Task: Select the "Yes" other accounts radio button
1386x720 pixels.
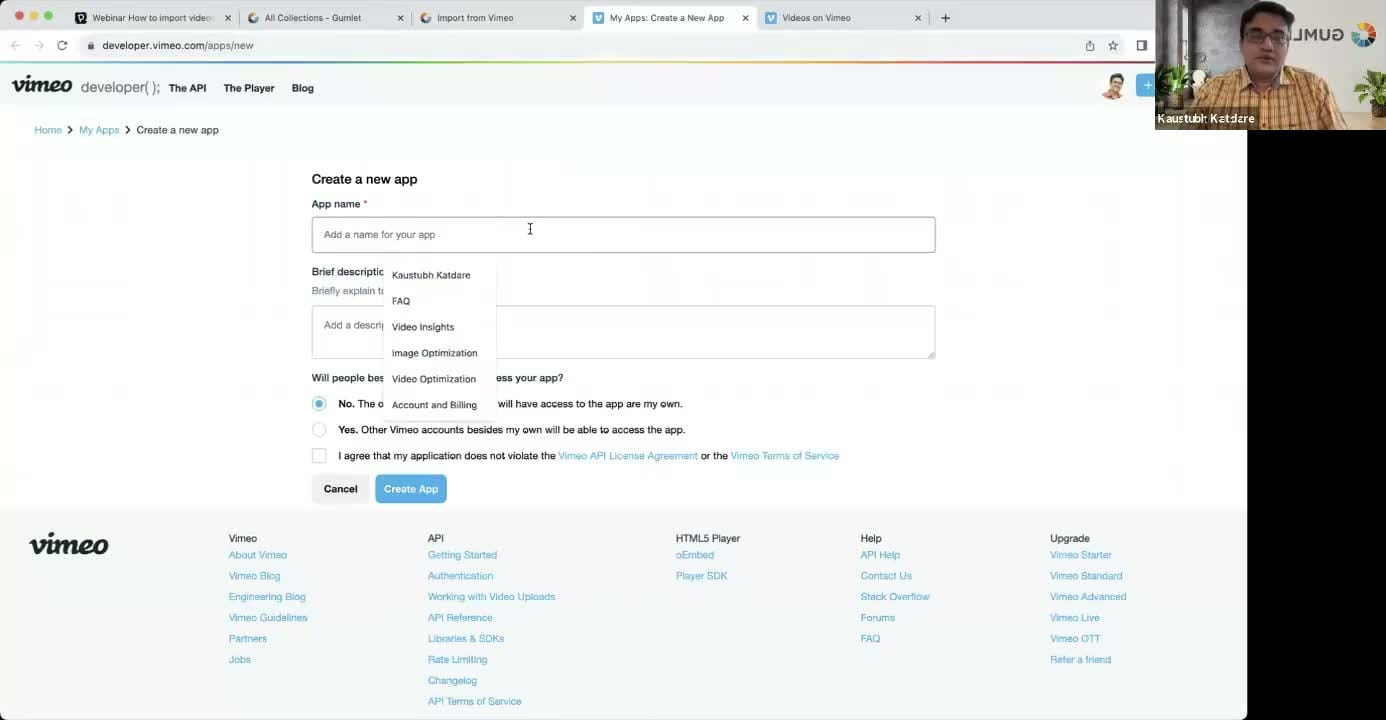Action: tap(319, 430)
